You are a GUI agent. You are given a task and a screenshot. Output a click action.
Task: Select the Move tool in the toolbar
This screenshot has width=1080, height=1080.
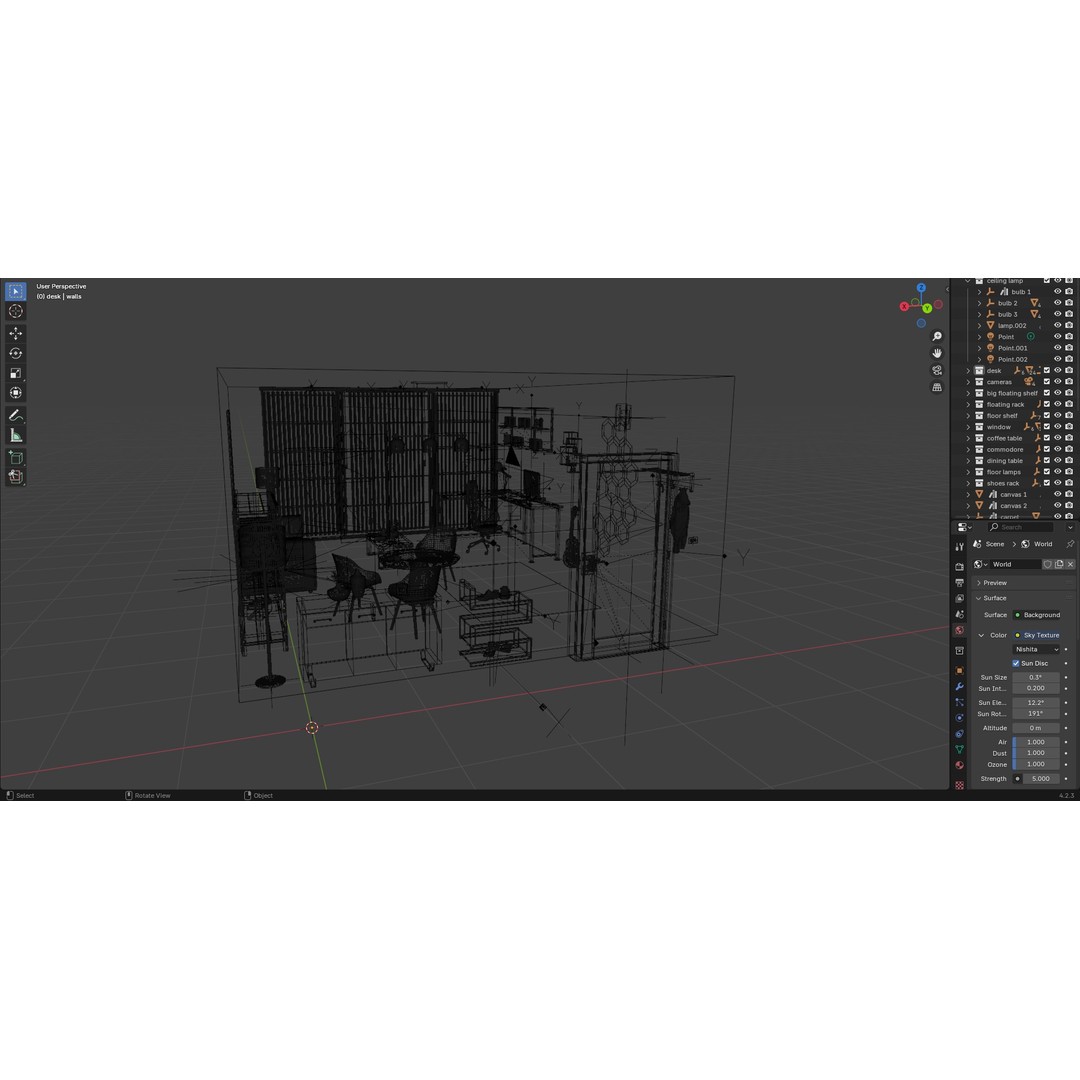pos(15,333)
